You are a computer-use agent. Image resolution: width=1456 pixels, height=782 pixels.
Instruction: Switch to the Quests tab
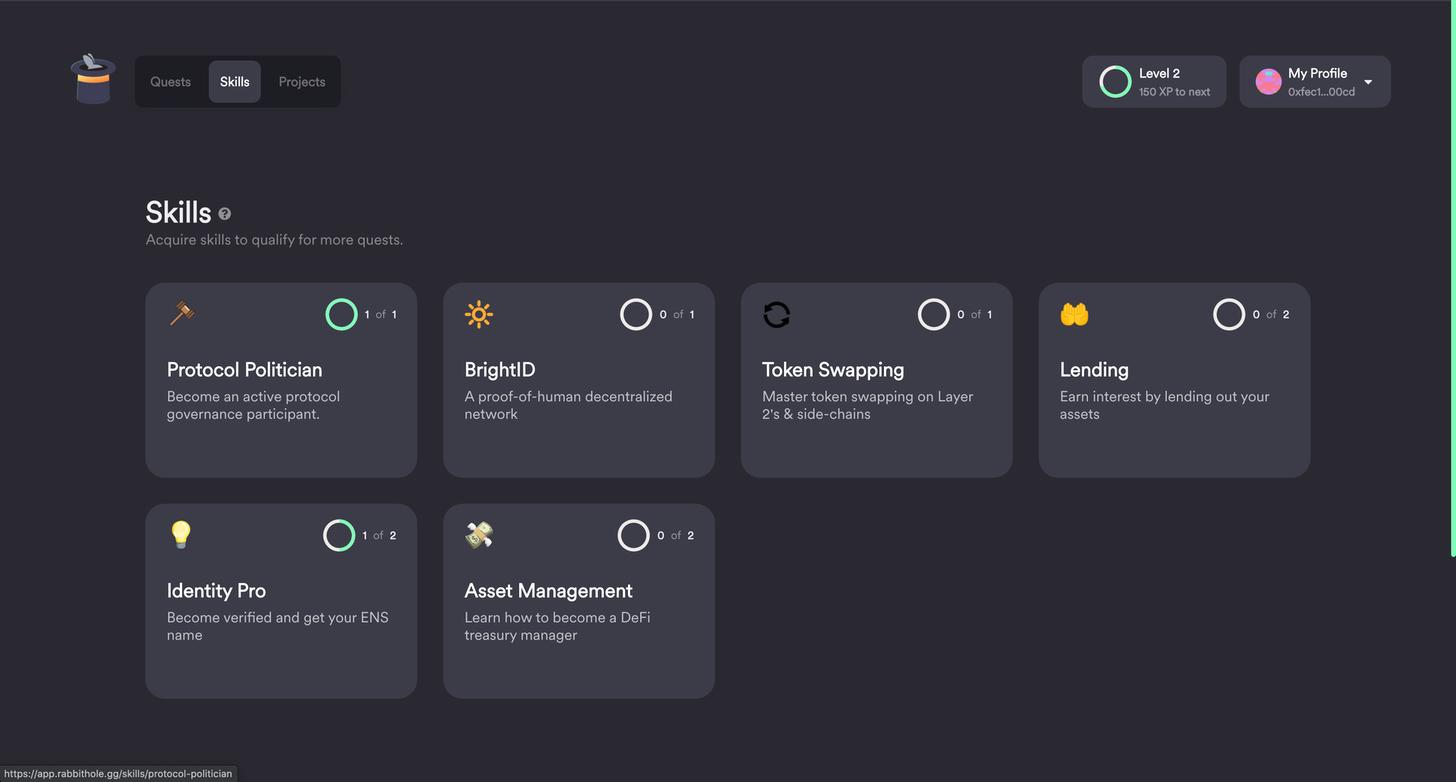point(170,82)
